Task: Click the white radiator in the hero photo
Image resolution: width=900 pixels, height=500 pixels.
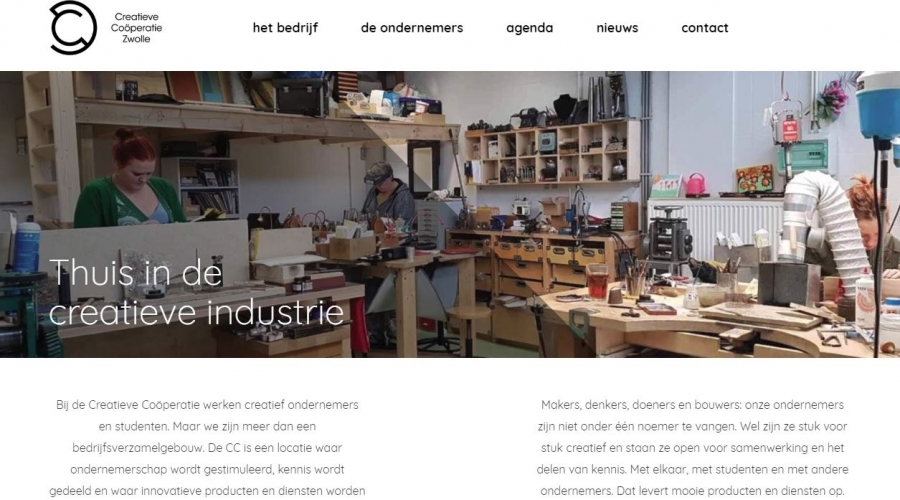Action: [x=715, y=228]
